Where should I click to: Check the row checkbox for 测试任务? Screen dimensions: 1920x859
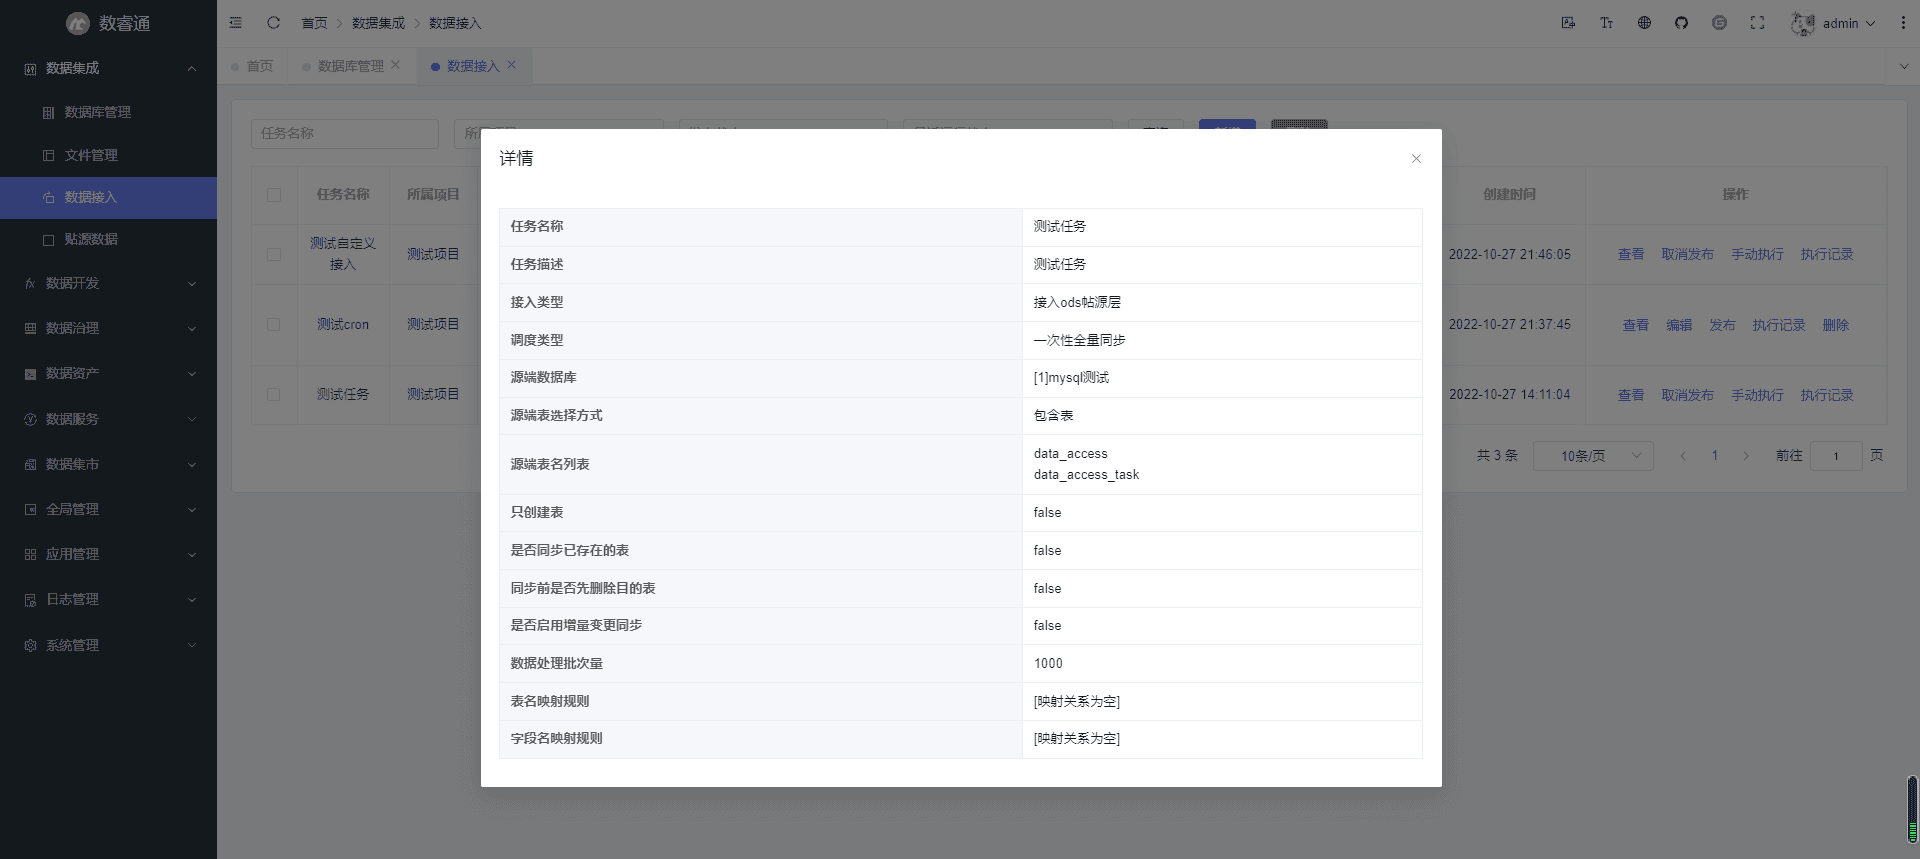tap(274, 394)
